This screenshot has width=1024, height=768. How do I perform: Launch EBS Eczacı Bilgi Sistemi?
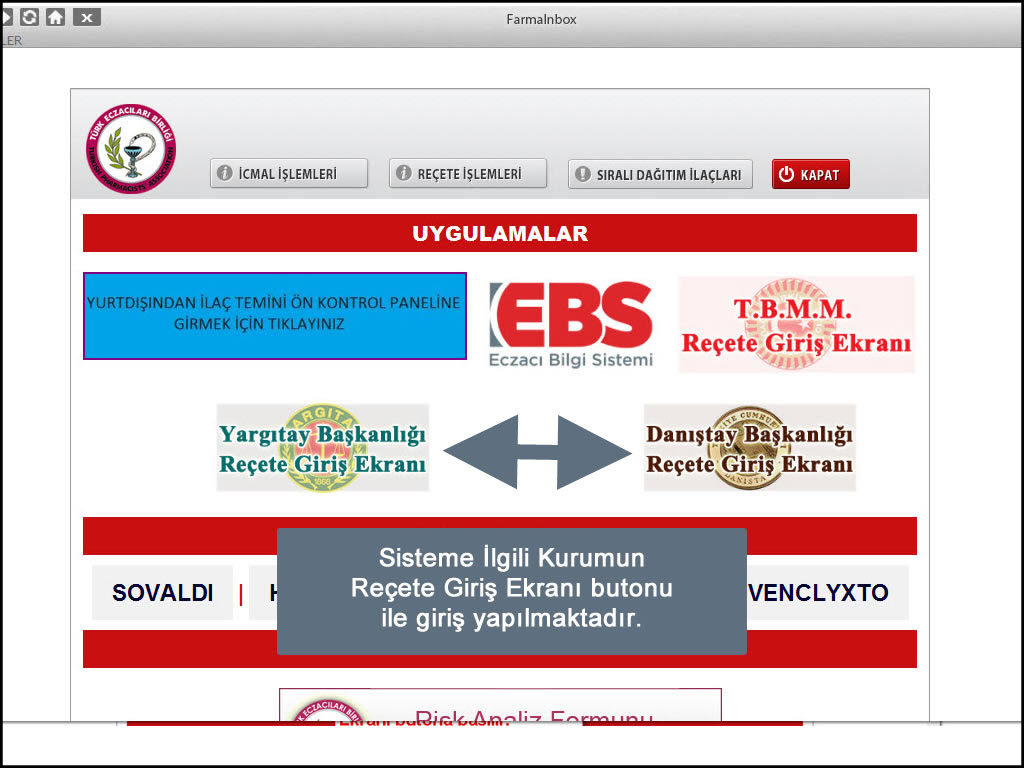[571, 325]
